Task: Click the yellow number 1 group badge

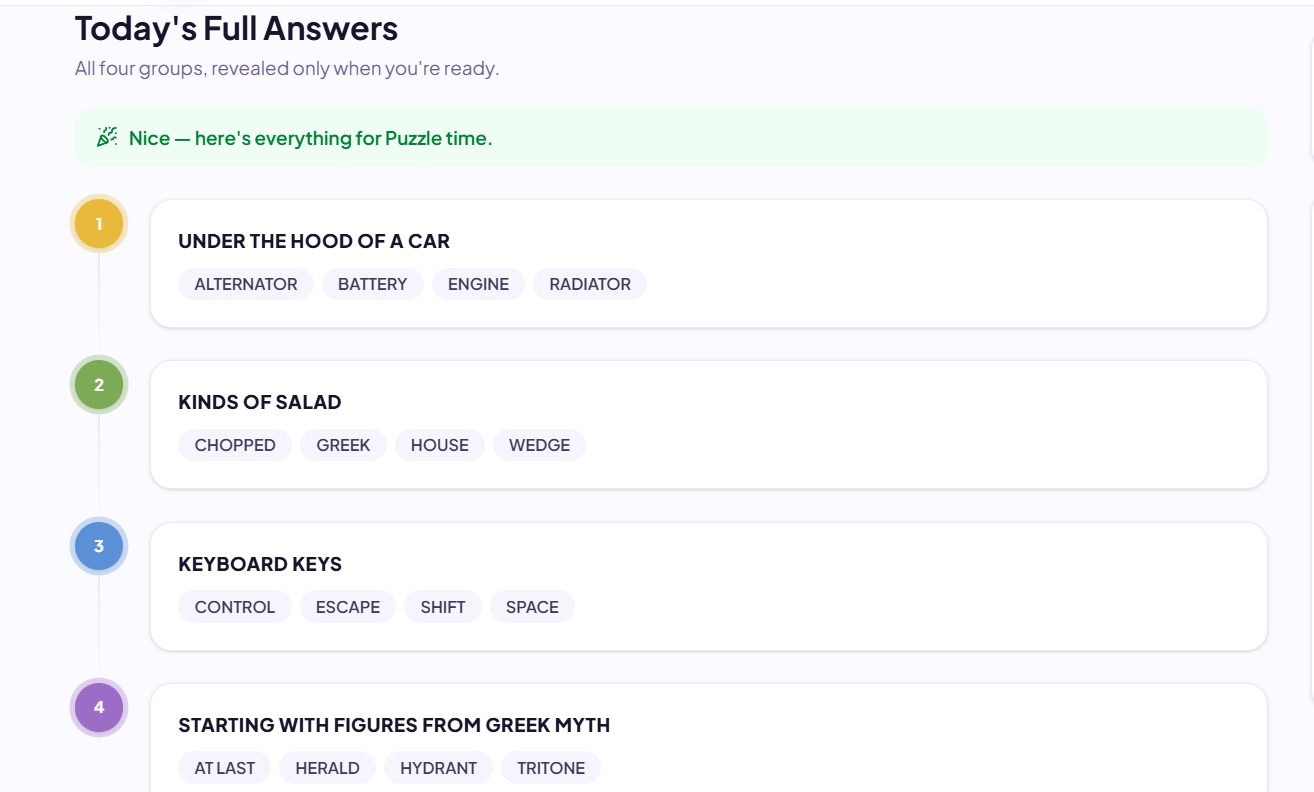Action: [99, 224]
